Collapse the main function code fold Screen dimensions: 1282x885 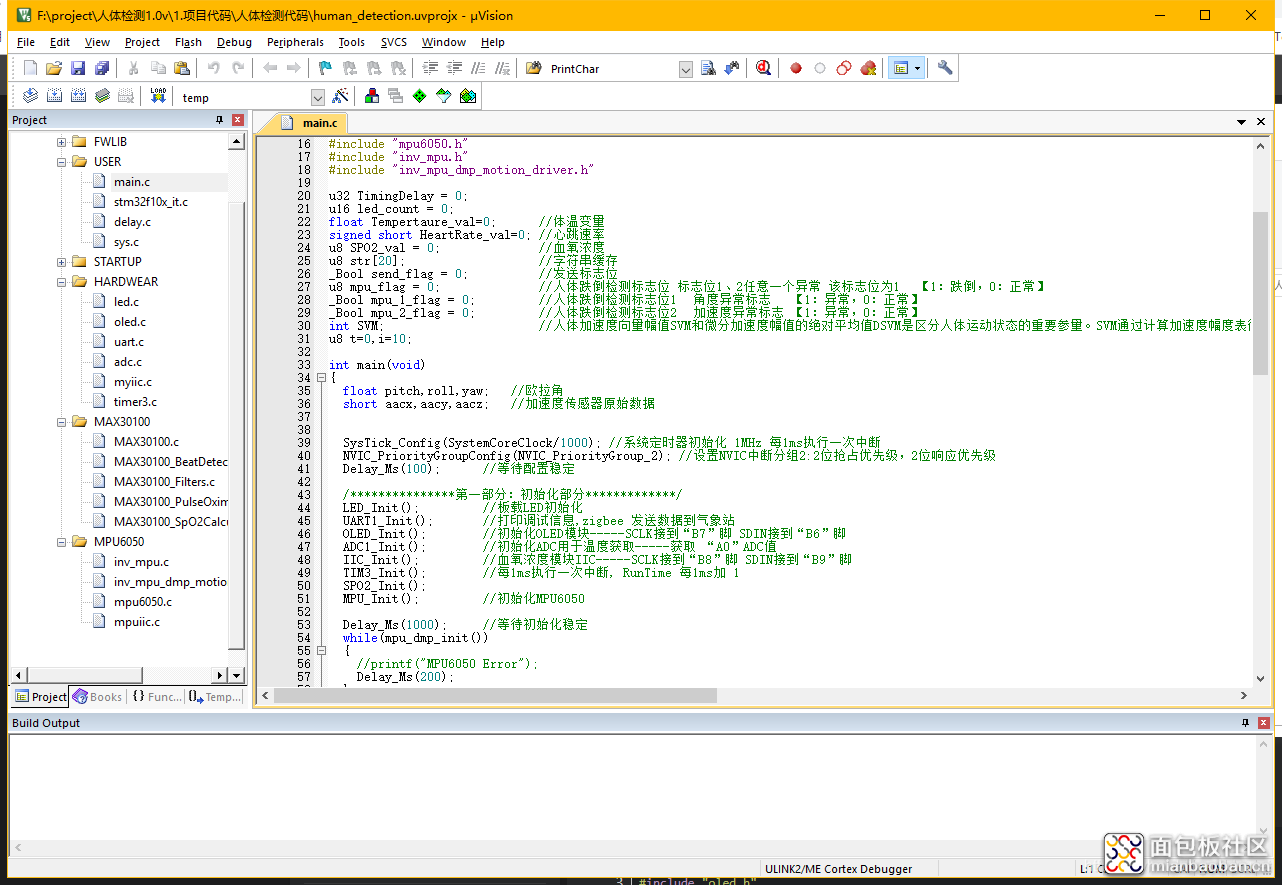click(321, 378)
